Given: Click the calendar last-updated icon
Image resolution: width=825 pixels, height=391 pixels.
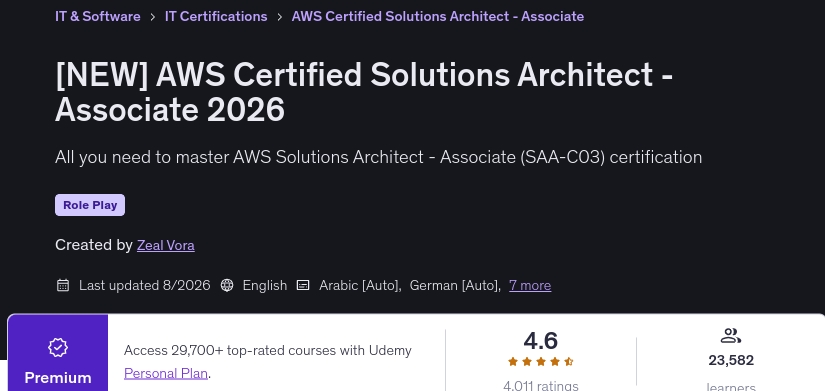Looking at the screenshot, I should pos(63,285).
